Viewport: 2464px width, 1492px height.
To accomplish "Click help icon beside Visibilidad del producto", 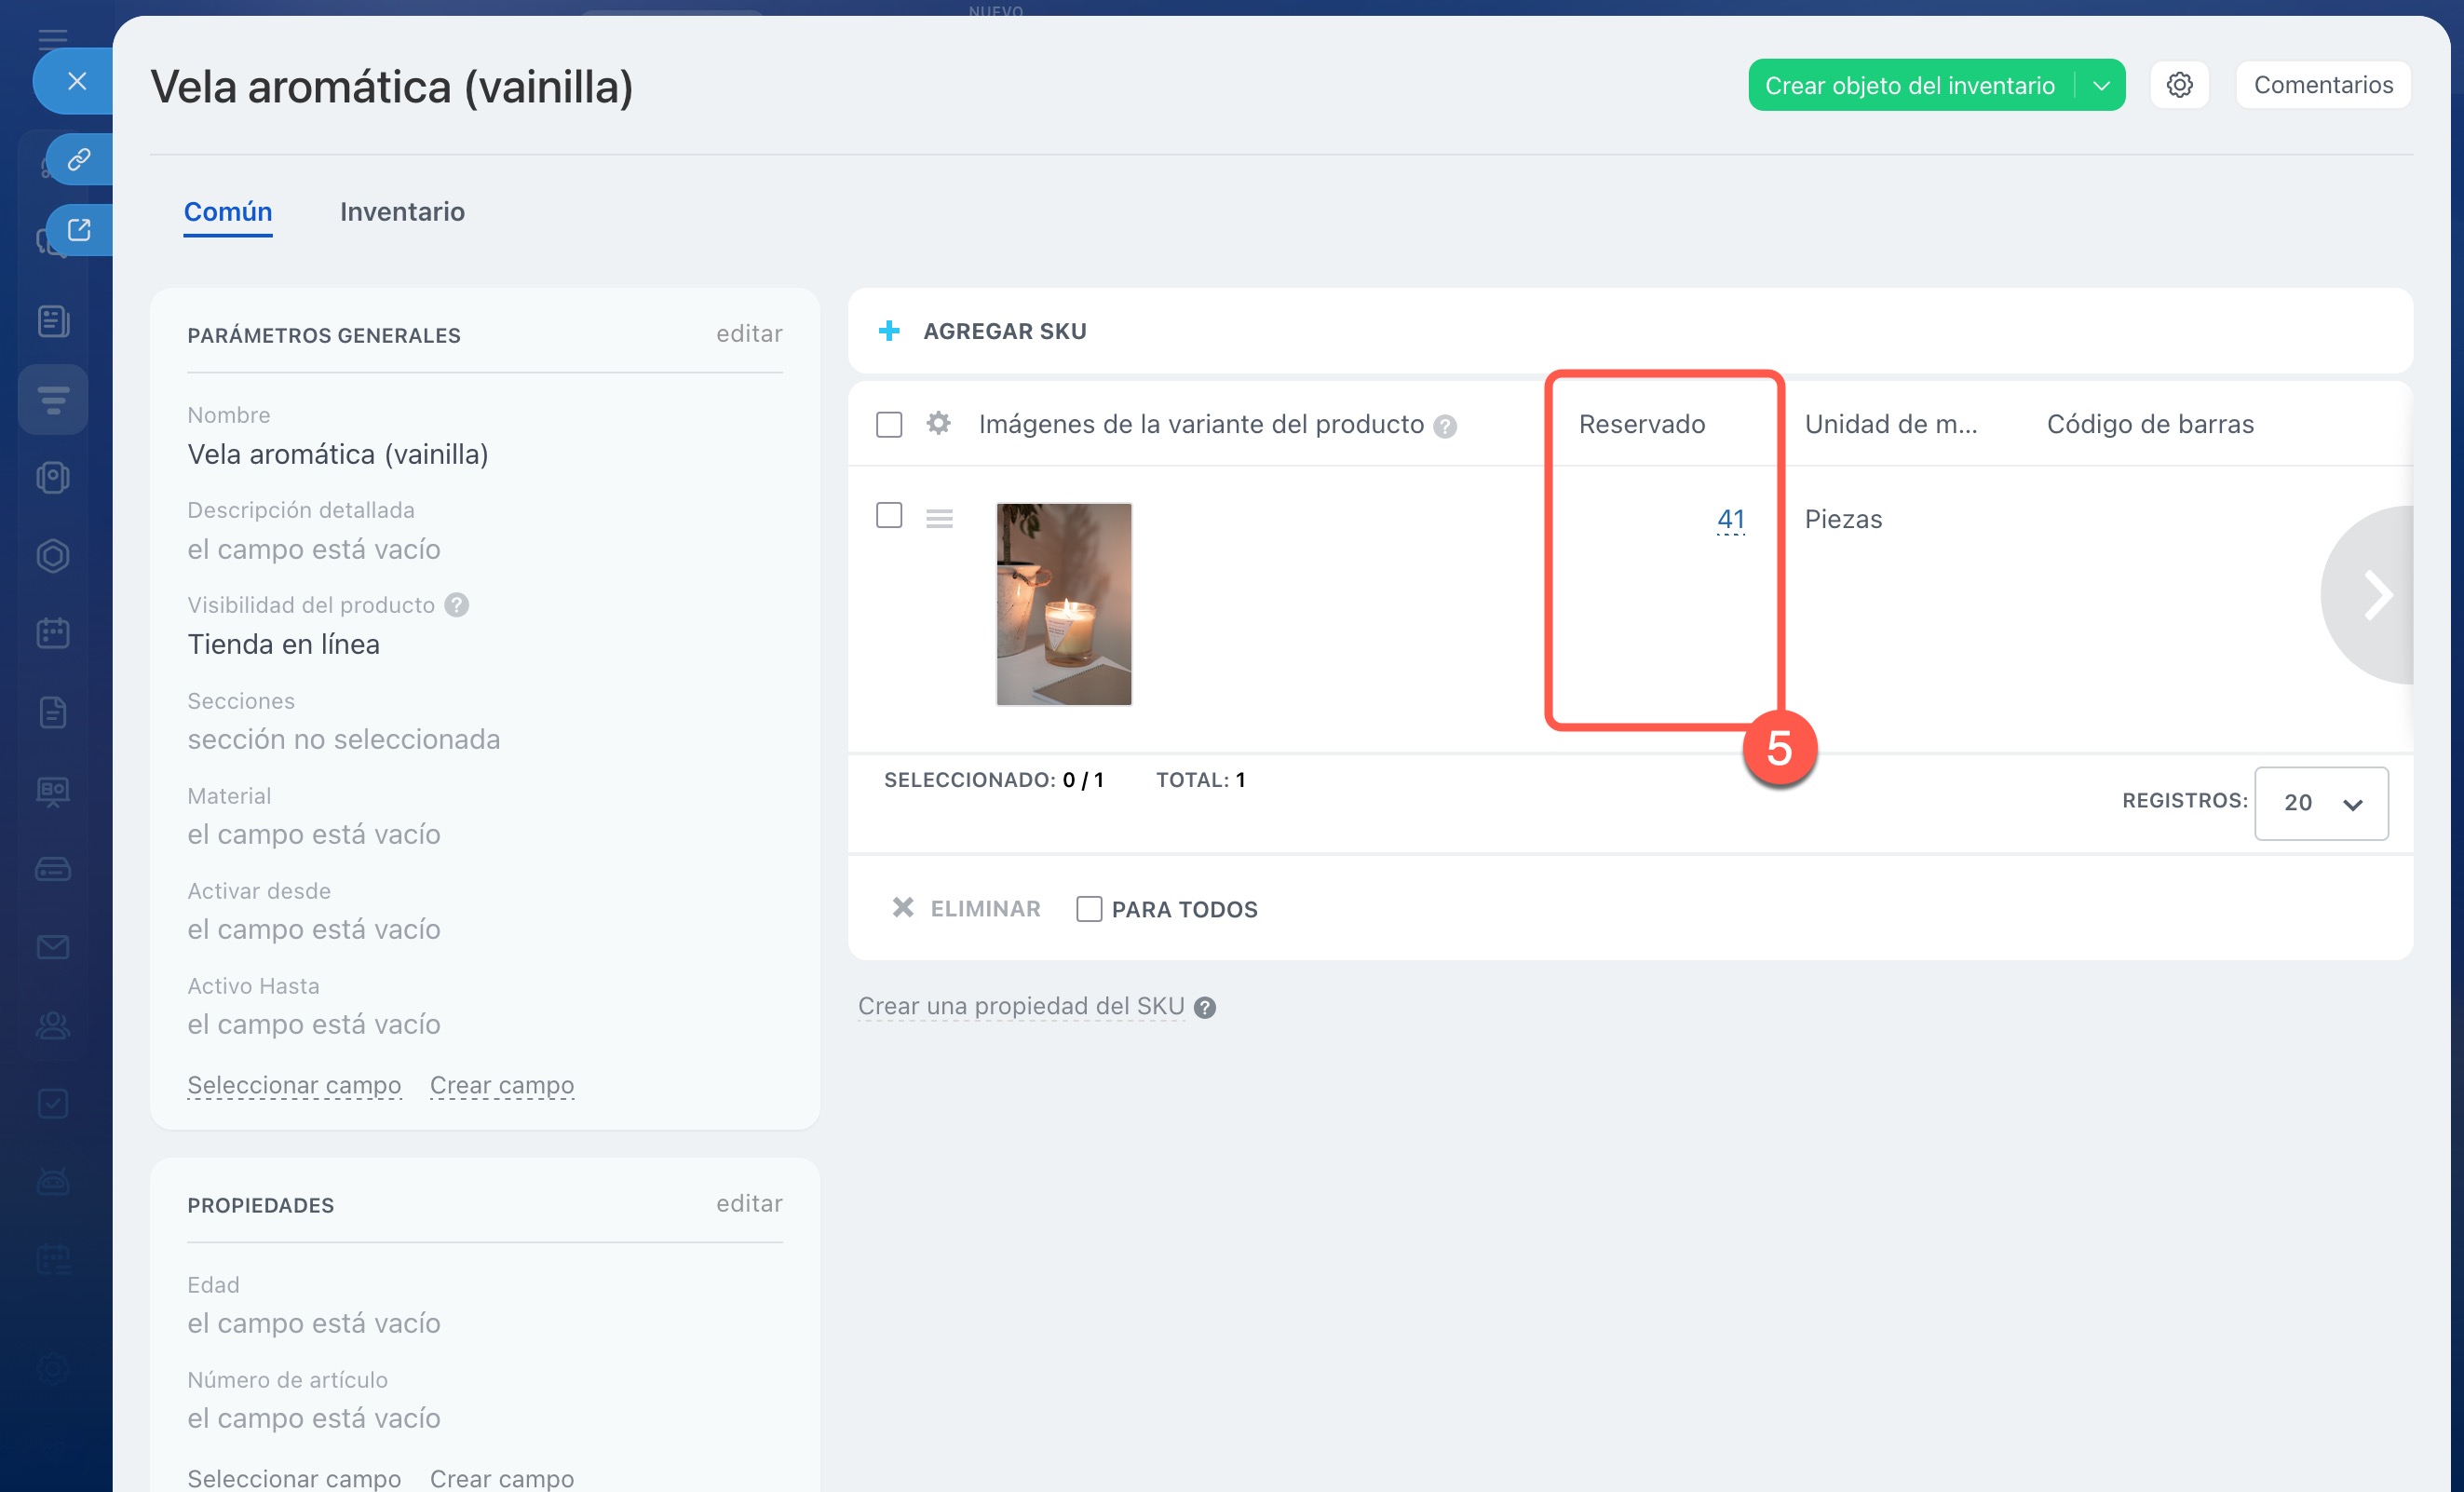I will (x=457, y=605).
